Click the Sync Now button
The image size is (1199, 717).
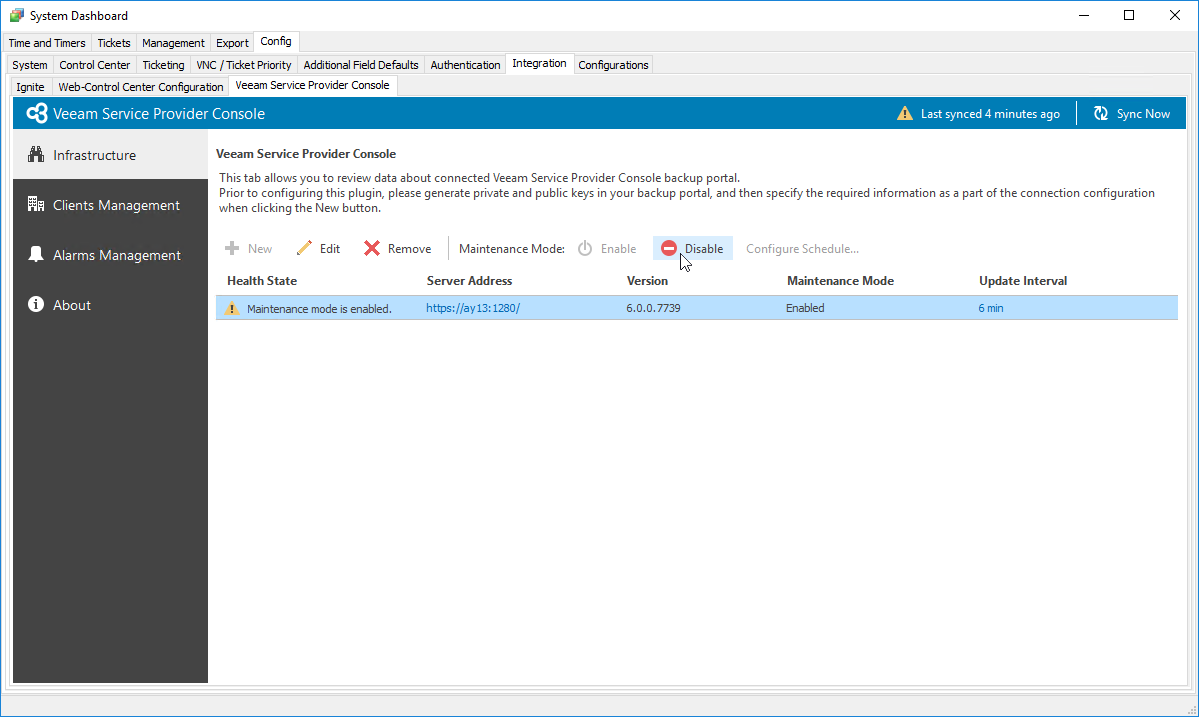(x=1131, y=113)
